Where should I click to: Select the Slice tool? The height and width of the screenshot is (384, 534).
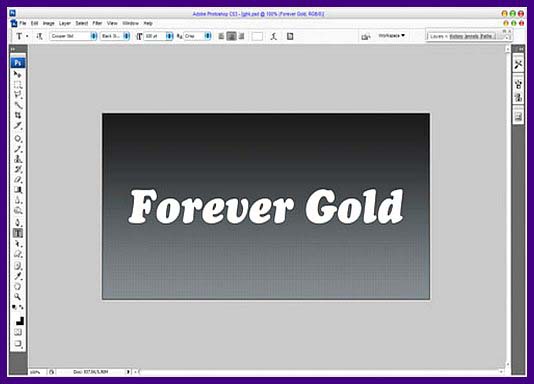17,126
